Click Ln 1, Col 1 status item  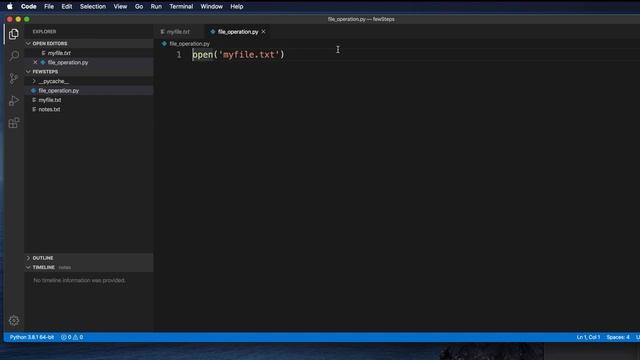[x=588, y=337]
